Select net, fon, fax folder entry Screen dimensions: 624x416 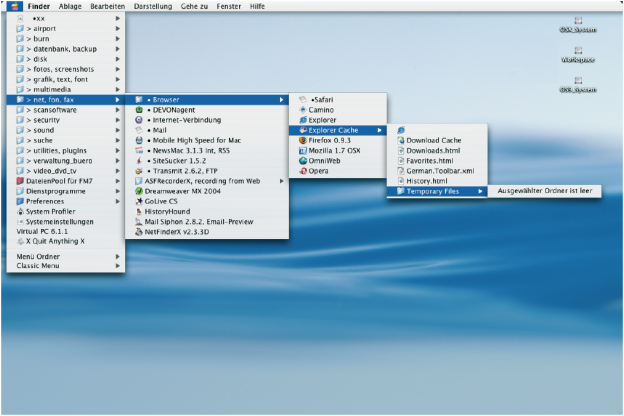[x=66, y=100]
